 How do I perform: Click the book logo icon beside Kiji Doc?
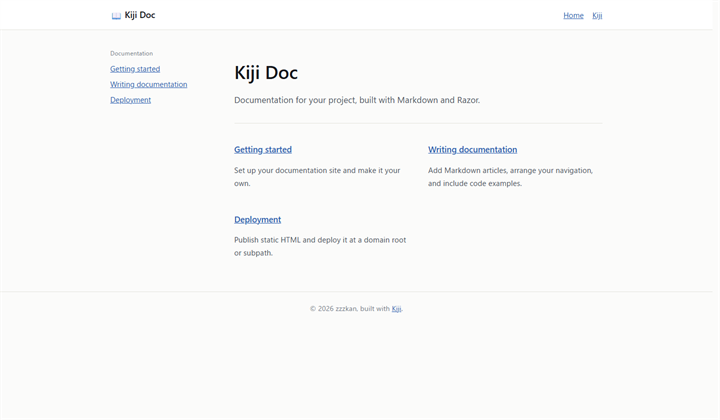(116, 16)
